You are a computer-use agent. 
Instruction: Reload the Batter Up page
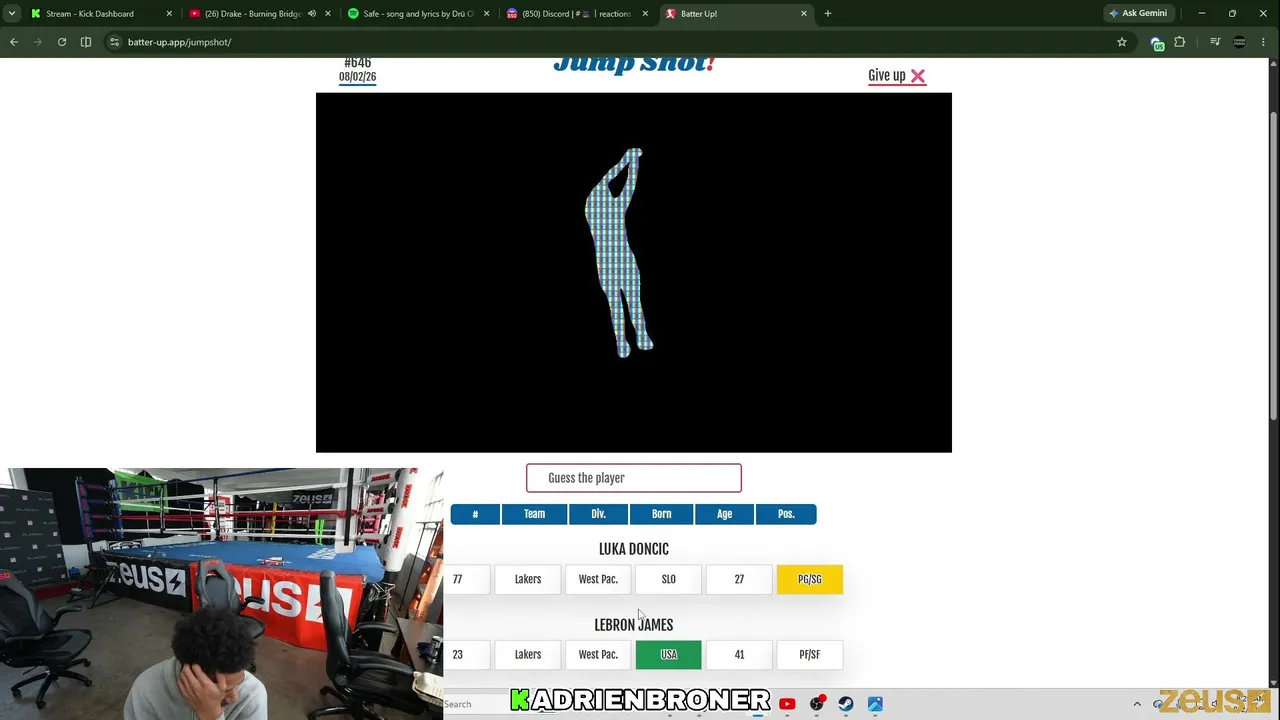(62, 42)
